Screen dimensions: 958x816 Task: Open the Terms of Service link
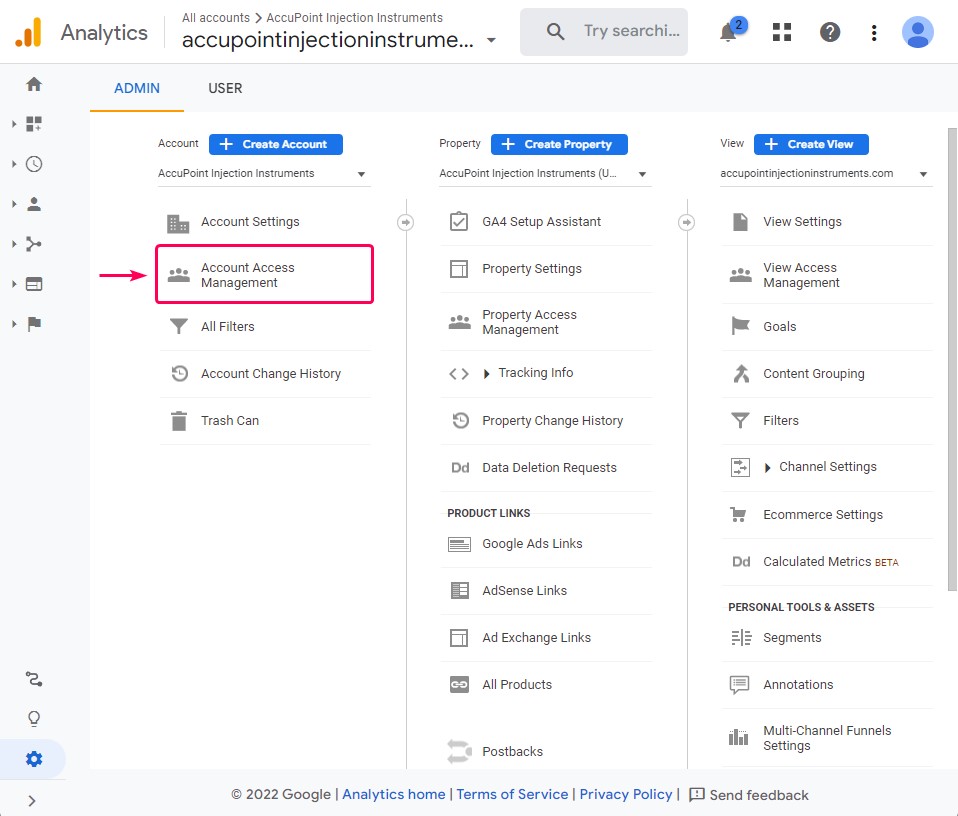coord(512,794)
